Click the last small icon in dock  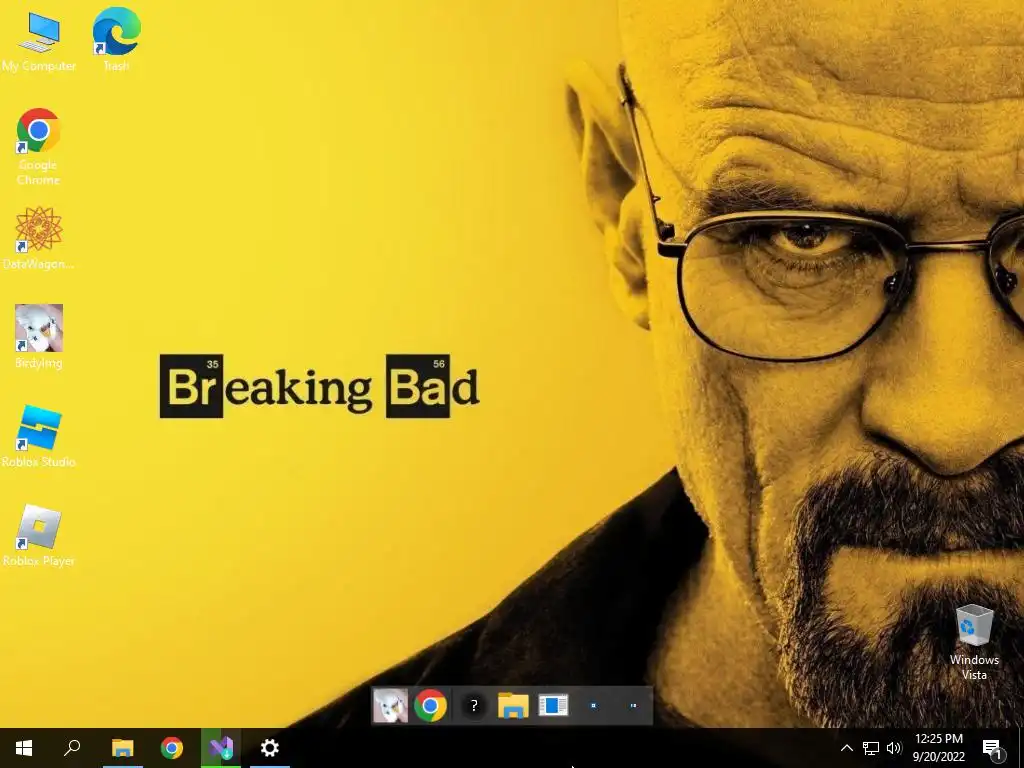pos(633,705)
